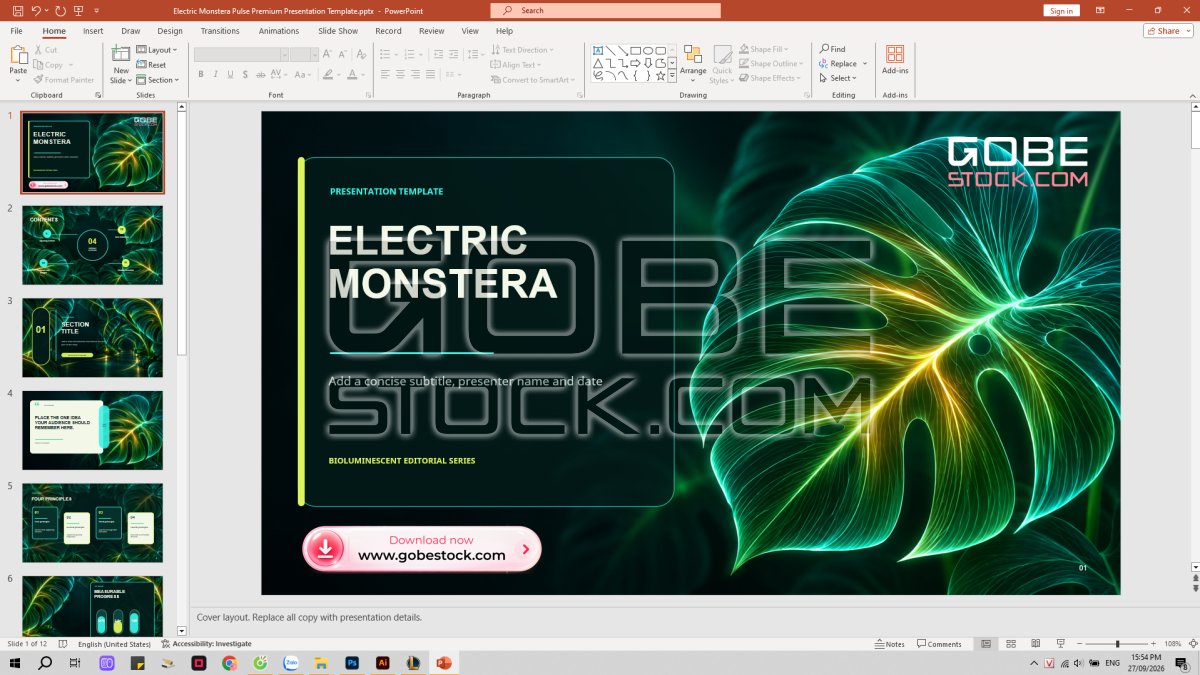1200x675 pixels.
Task: Collapse the ribbon with the chevron
Action: coord(1192,95)
